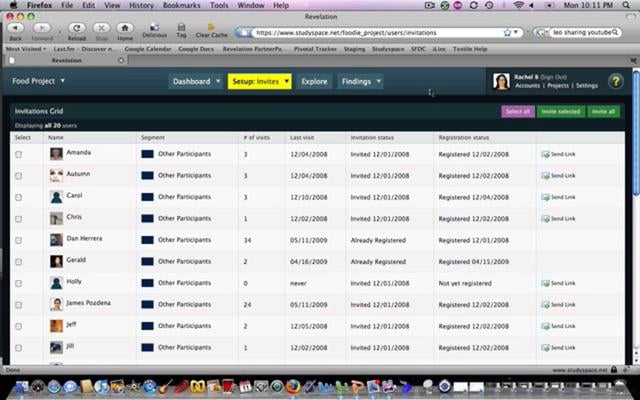Click the Invite all button
Screen dimensions: 640x400
(x=603, y=111)
